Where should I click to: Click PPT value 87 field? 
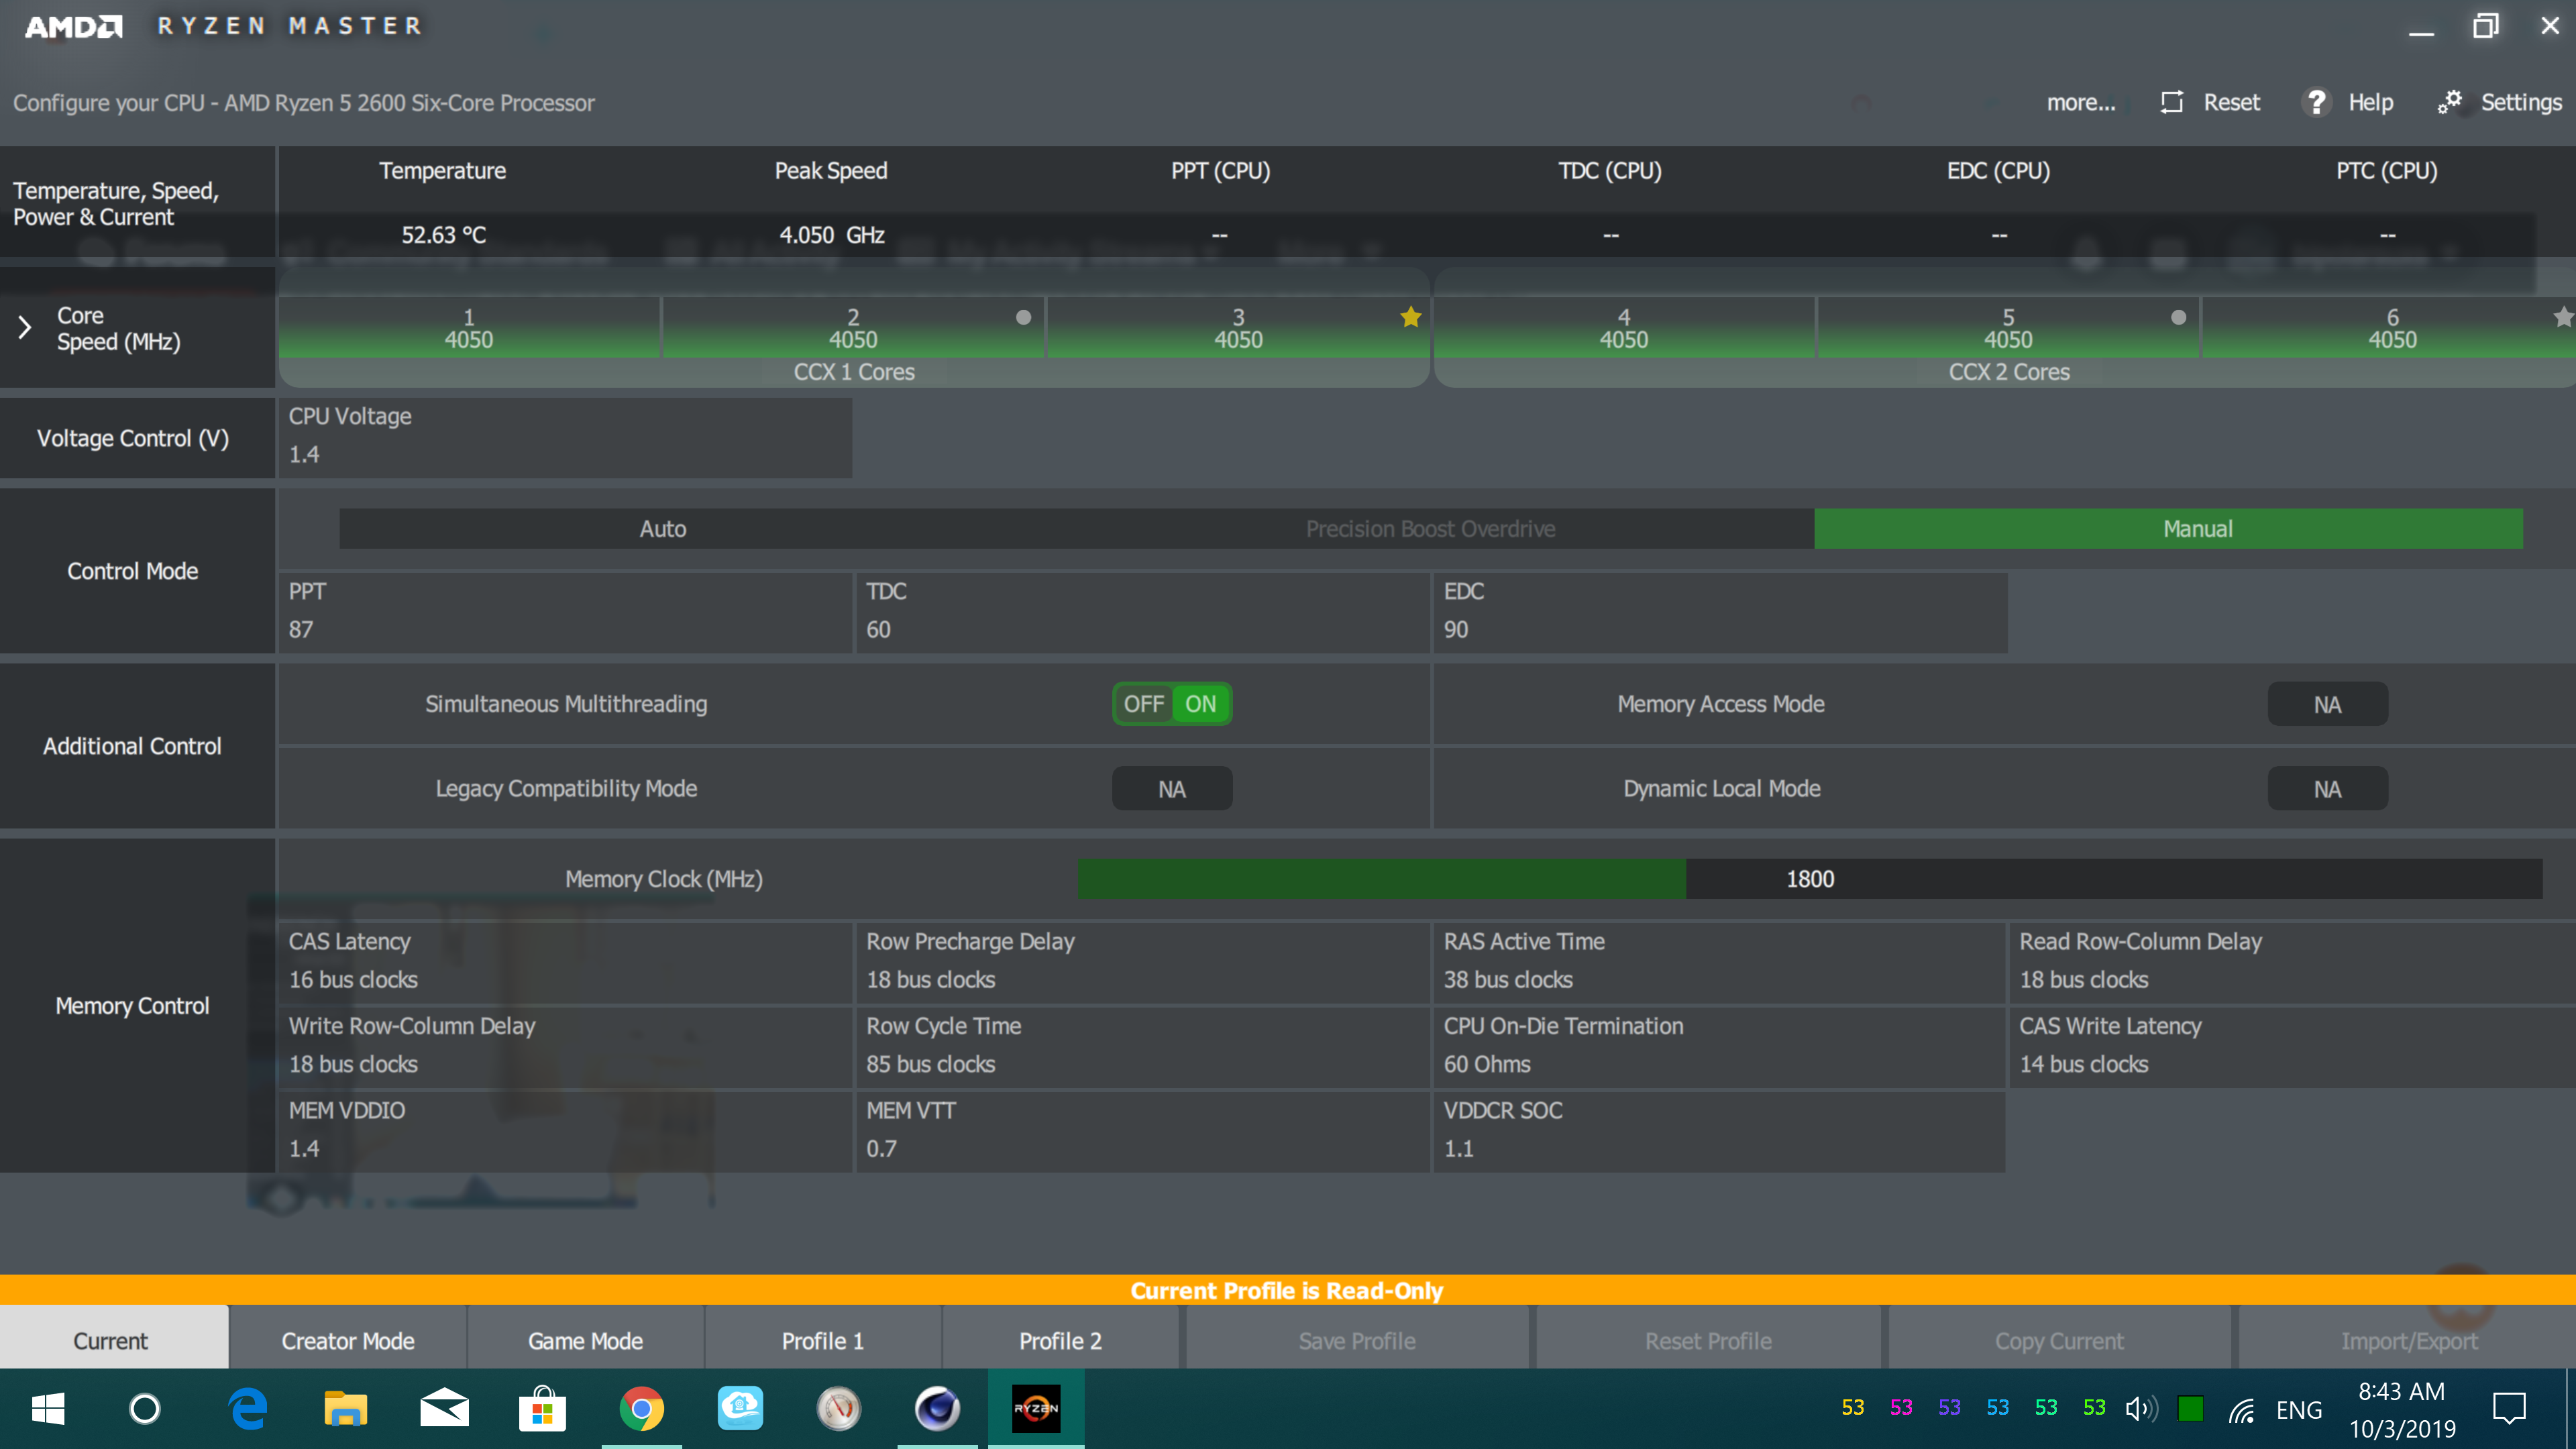pos(565,612)
